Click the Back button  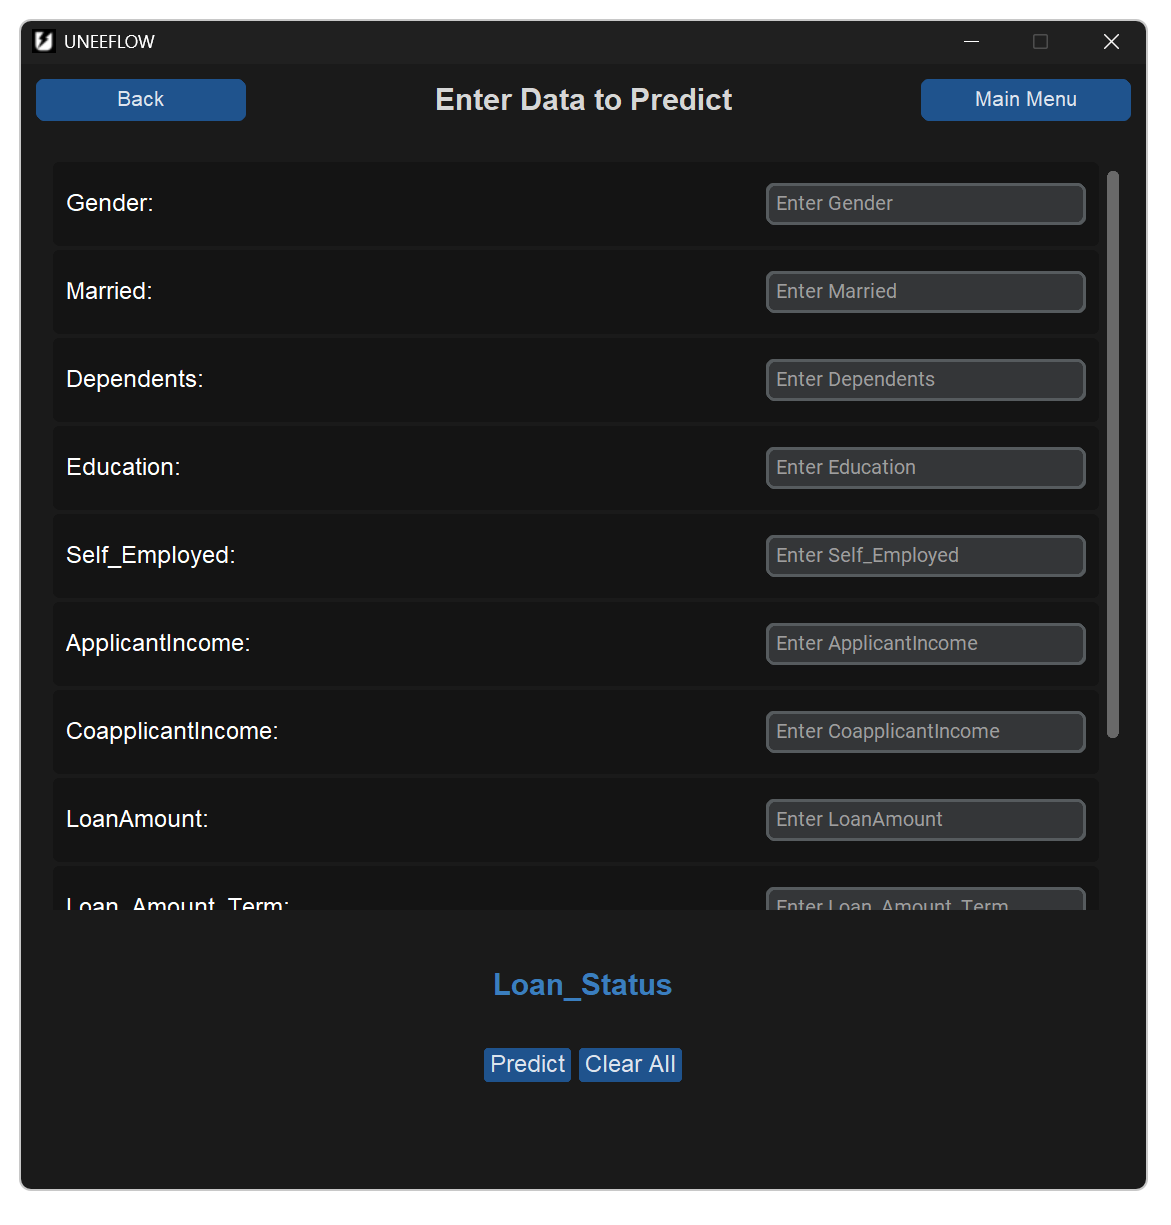pyautogui.click(x=141, y=100)
